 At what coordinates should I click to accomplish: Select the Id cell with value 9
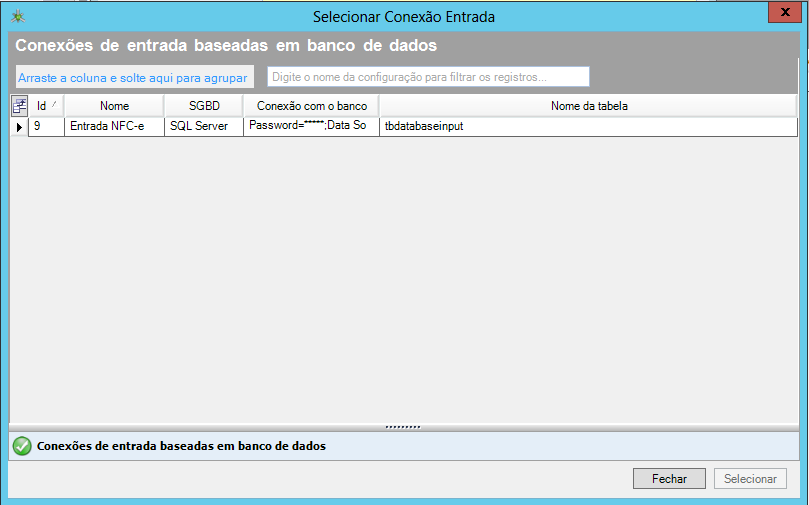point(46,126)
